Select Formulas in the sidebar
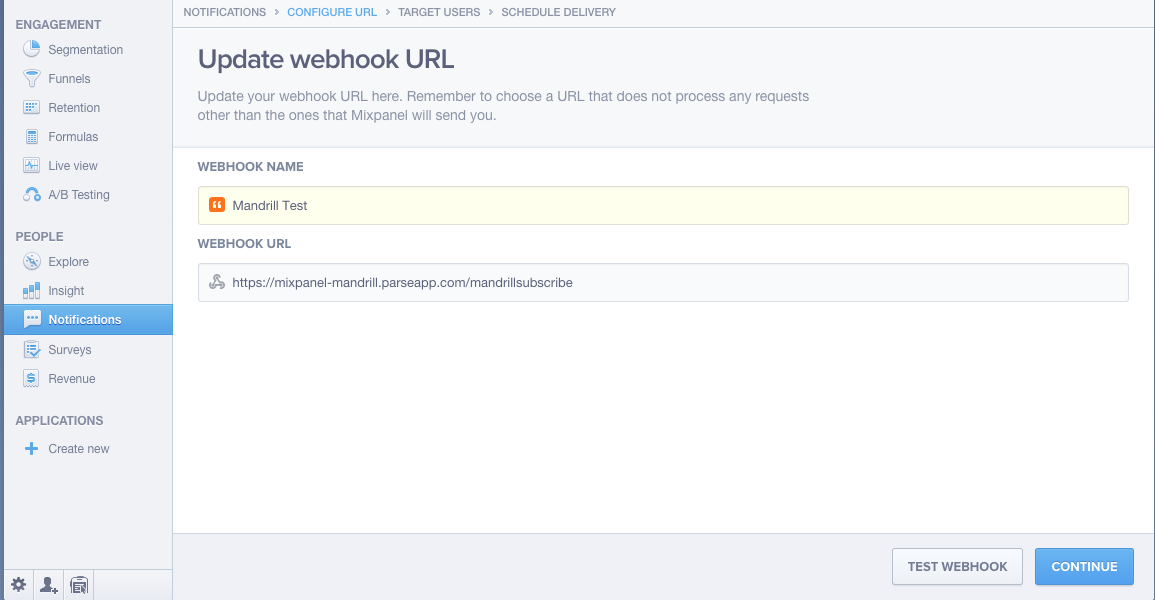Screen dimensions: 1155x600 click(73, 137)
